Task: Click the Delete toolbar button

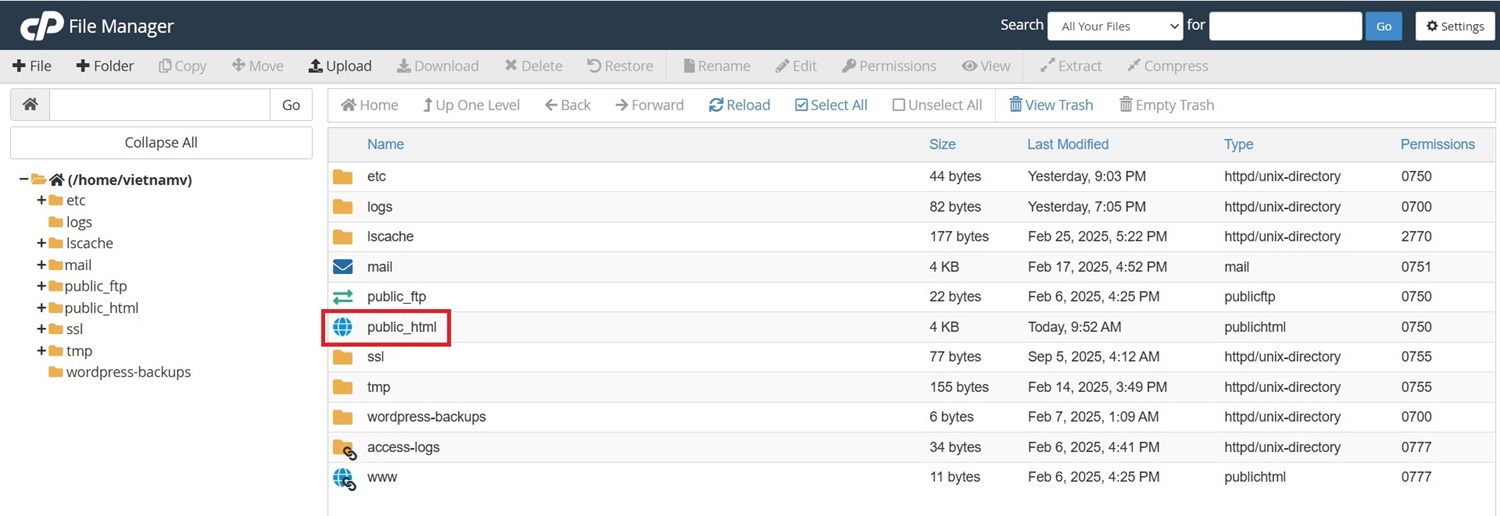Action: pyautogui.click(x=533, y=66)
